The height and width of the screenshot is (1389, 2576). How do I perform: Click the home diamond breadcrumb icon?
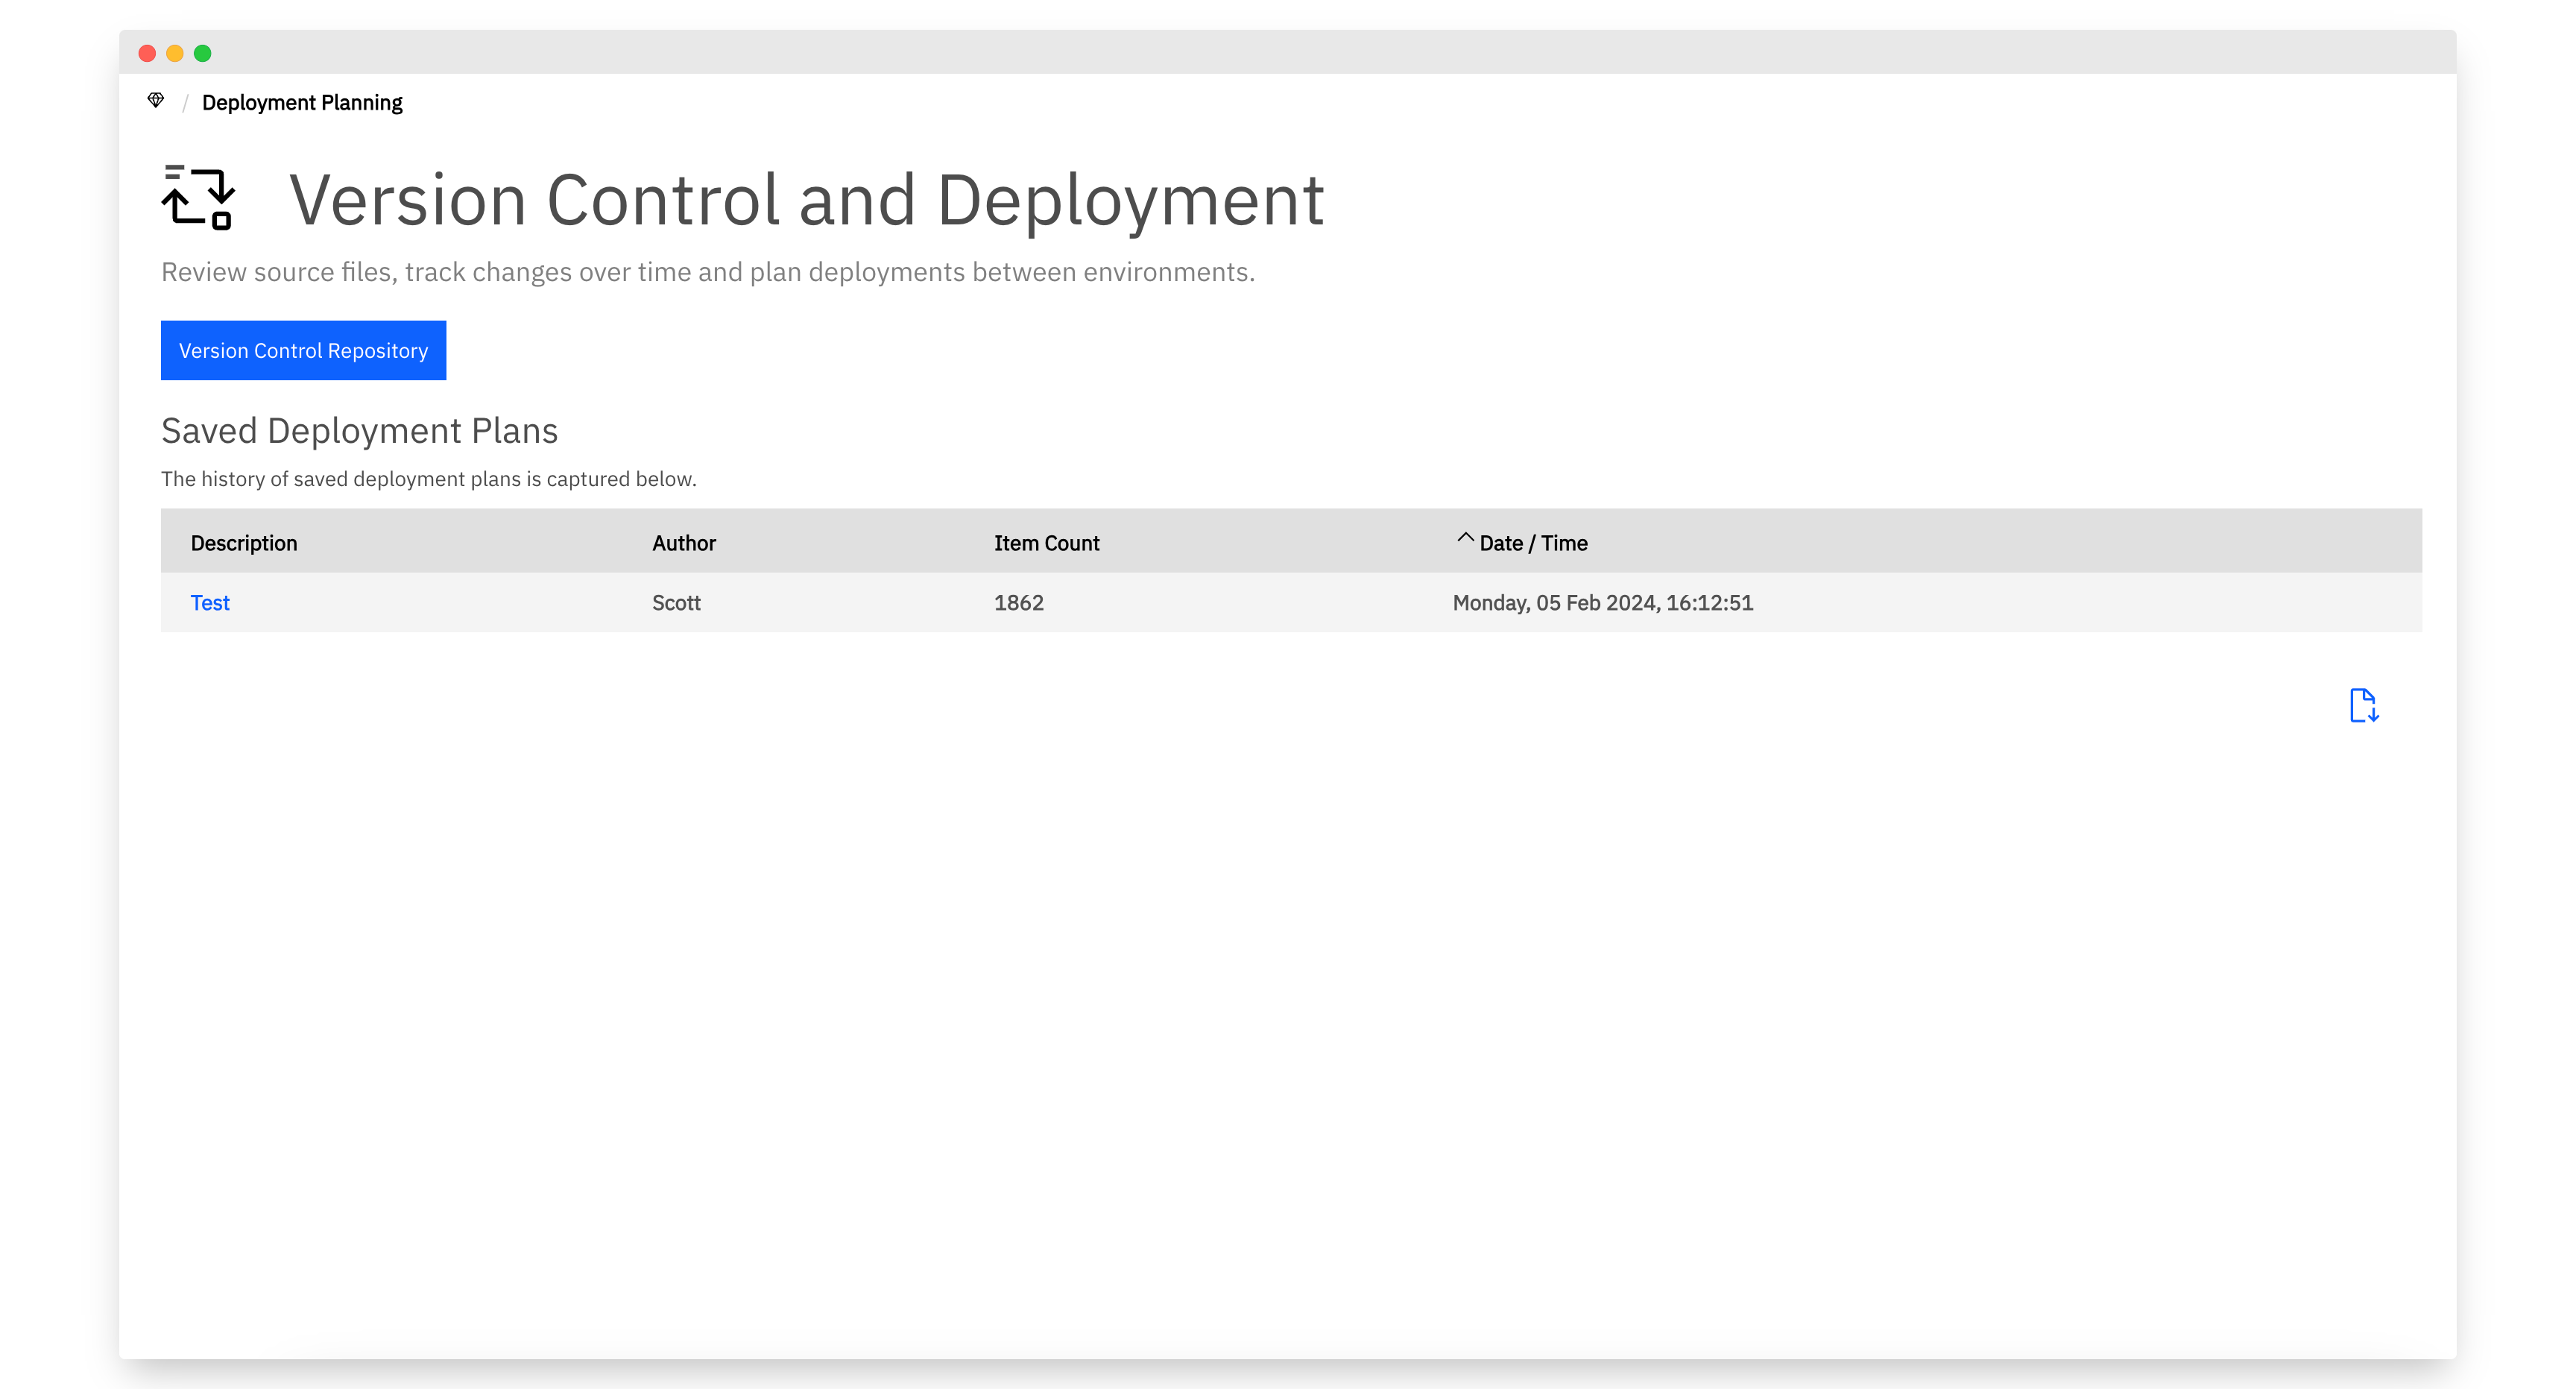click(x=156, y=100)
